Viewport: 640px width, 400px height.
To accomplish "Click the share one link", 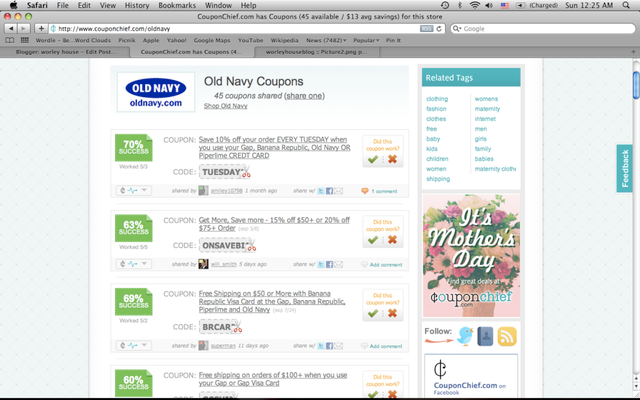I will tap(304, 96).
